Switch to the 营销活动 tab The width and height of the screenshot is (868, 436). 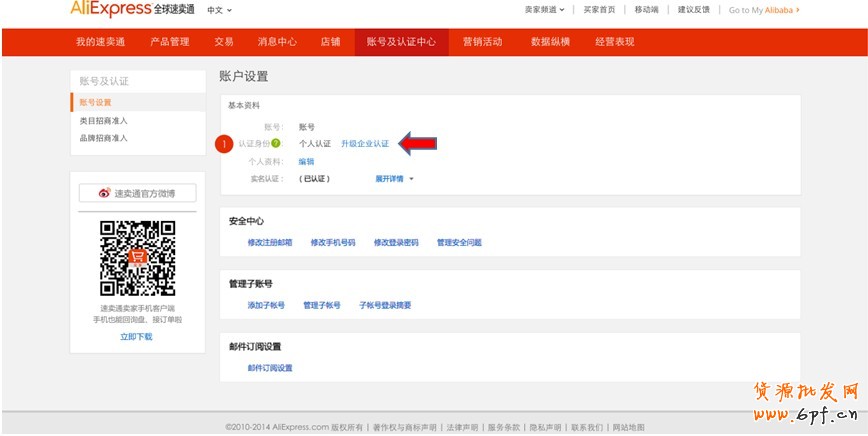[x=482, y=42]
